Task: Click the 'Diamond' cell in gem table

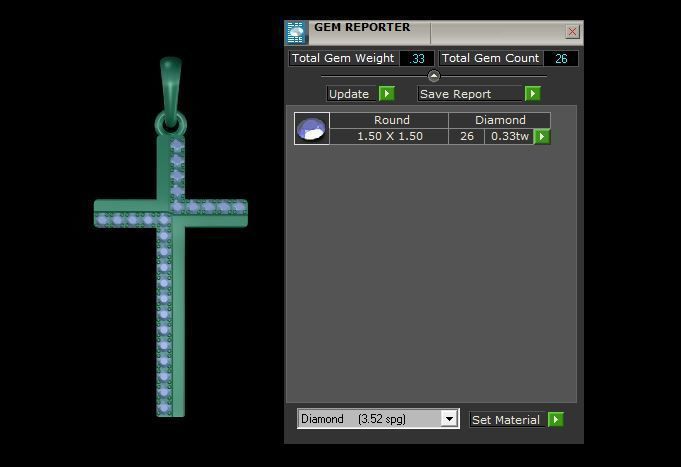Action: [499, 120]
